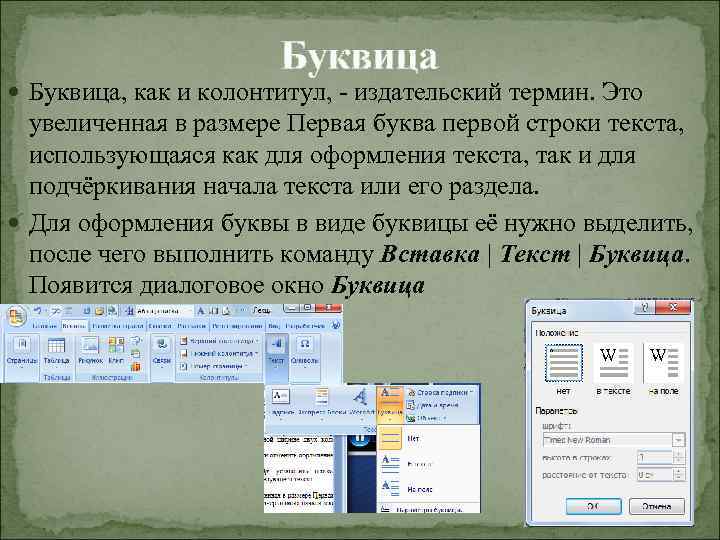Select 'На поле' in the Буквица dropdown menu
The image size is (720, 540).
pyautogui.click(x=428, y=489)
